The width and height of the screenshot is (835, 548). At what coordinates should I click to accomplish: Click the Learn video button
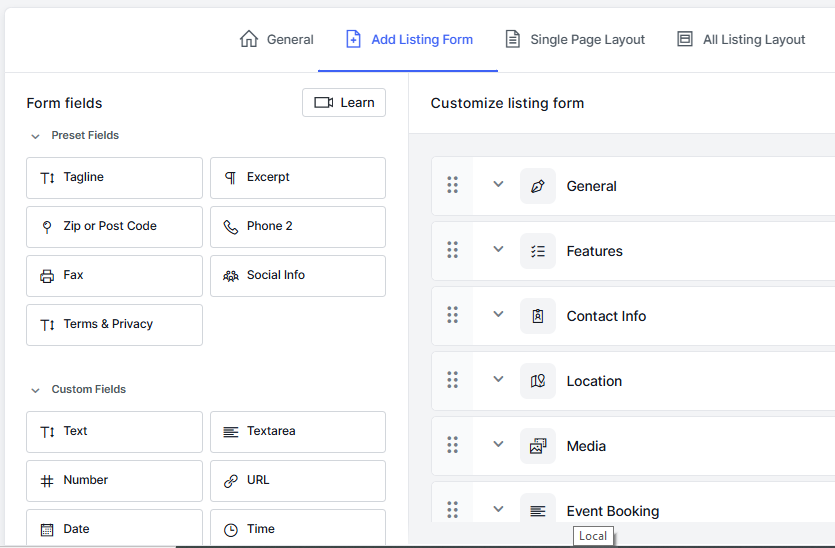(x=344, y=103)
